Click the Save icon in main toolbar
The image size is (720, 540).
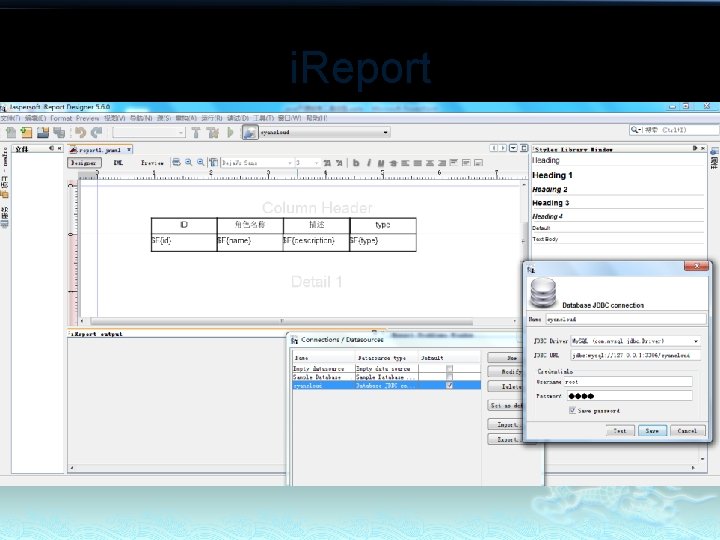coord(43,133)
